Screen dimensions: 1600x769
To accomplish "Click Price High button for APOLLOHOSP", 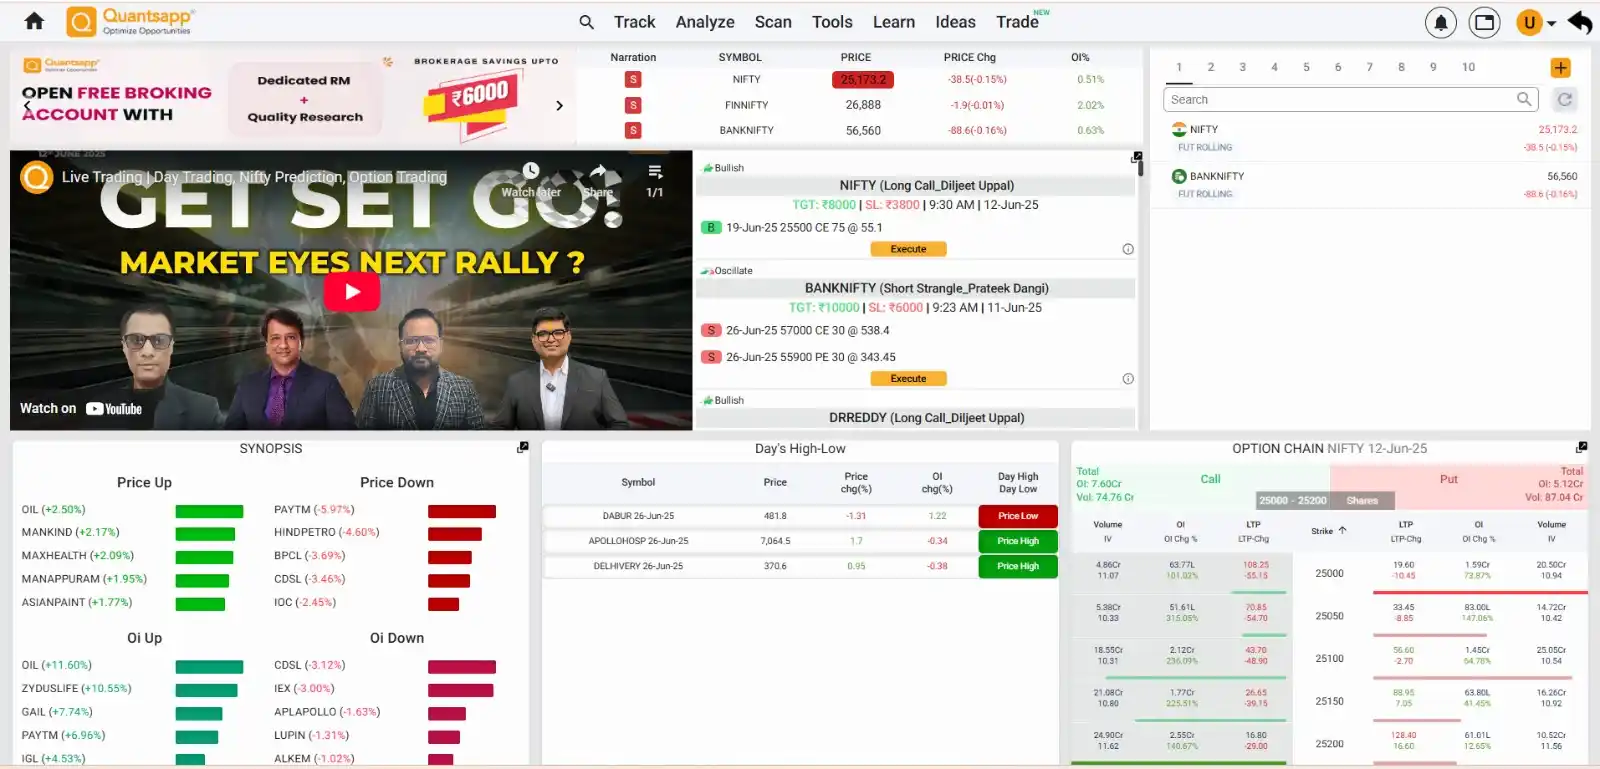I will (x=1017, y=541).
